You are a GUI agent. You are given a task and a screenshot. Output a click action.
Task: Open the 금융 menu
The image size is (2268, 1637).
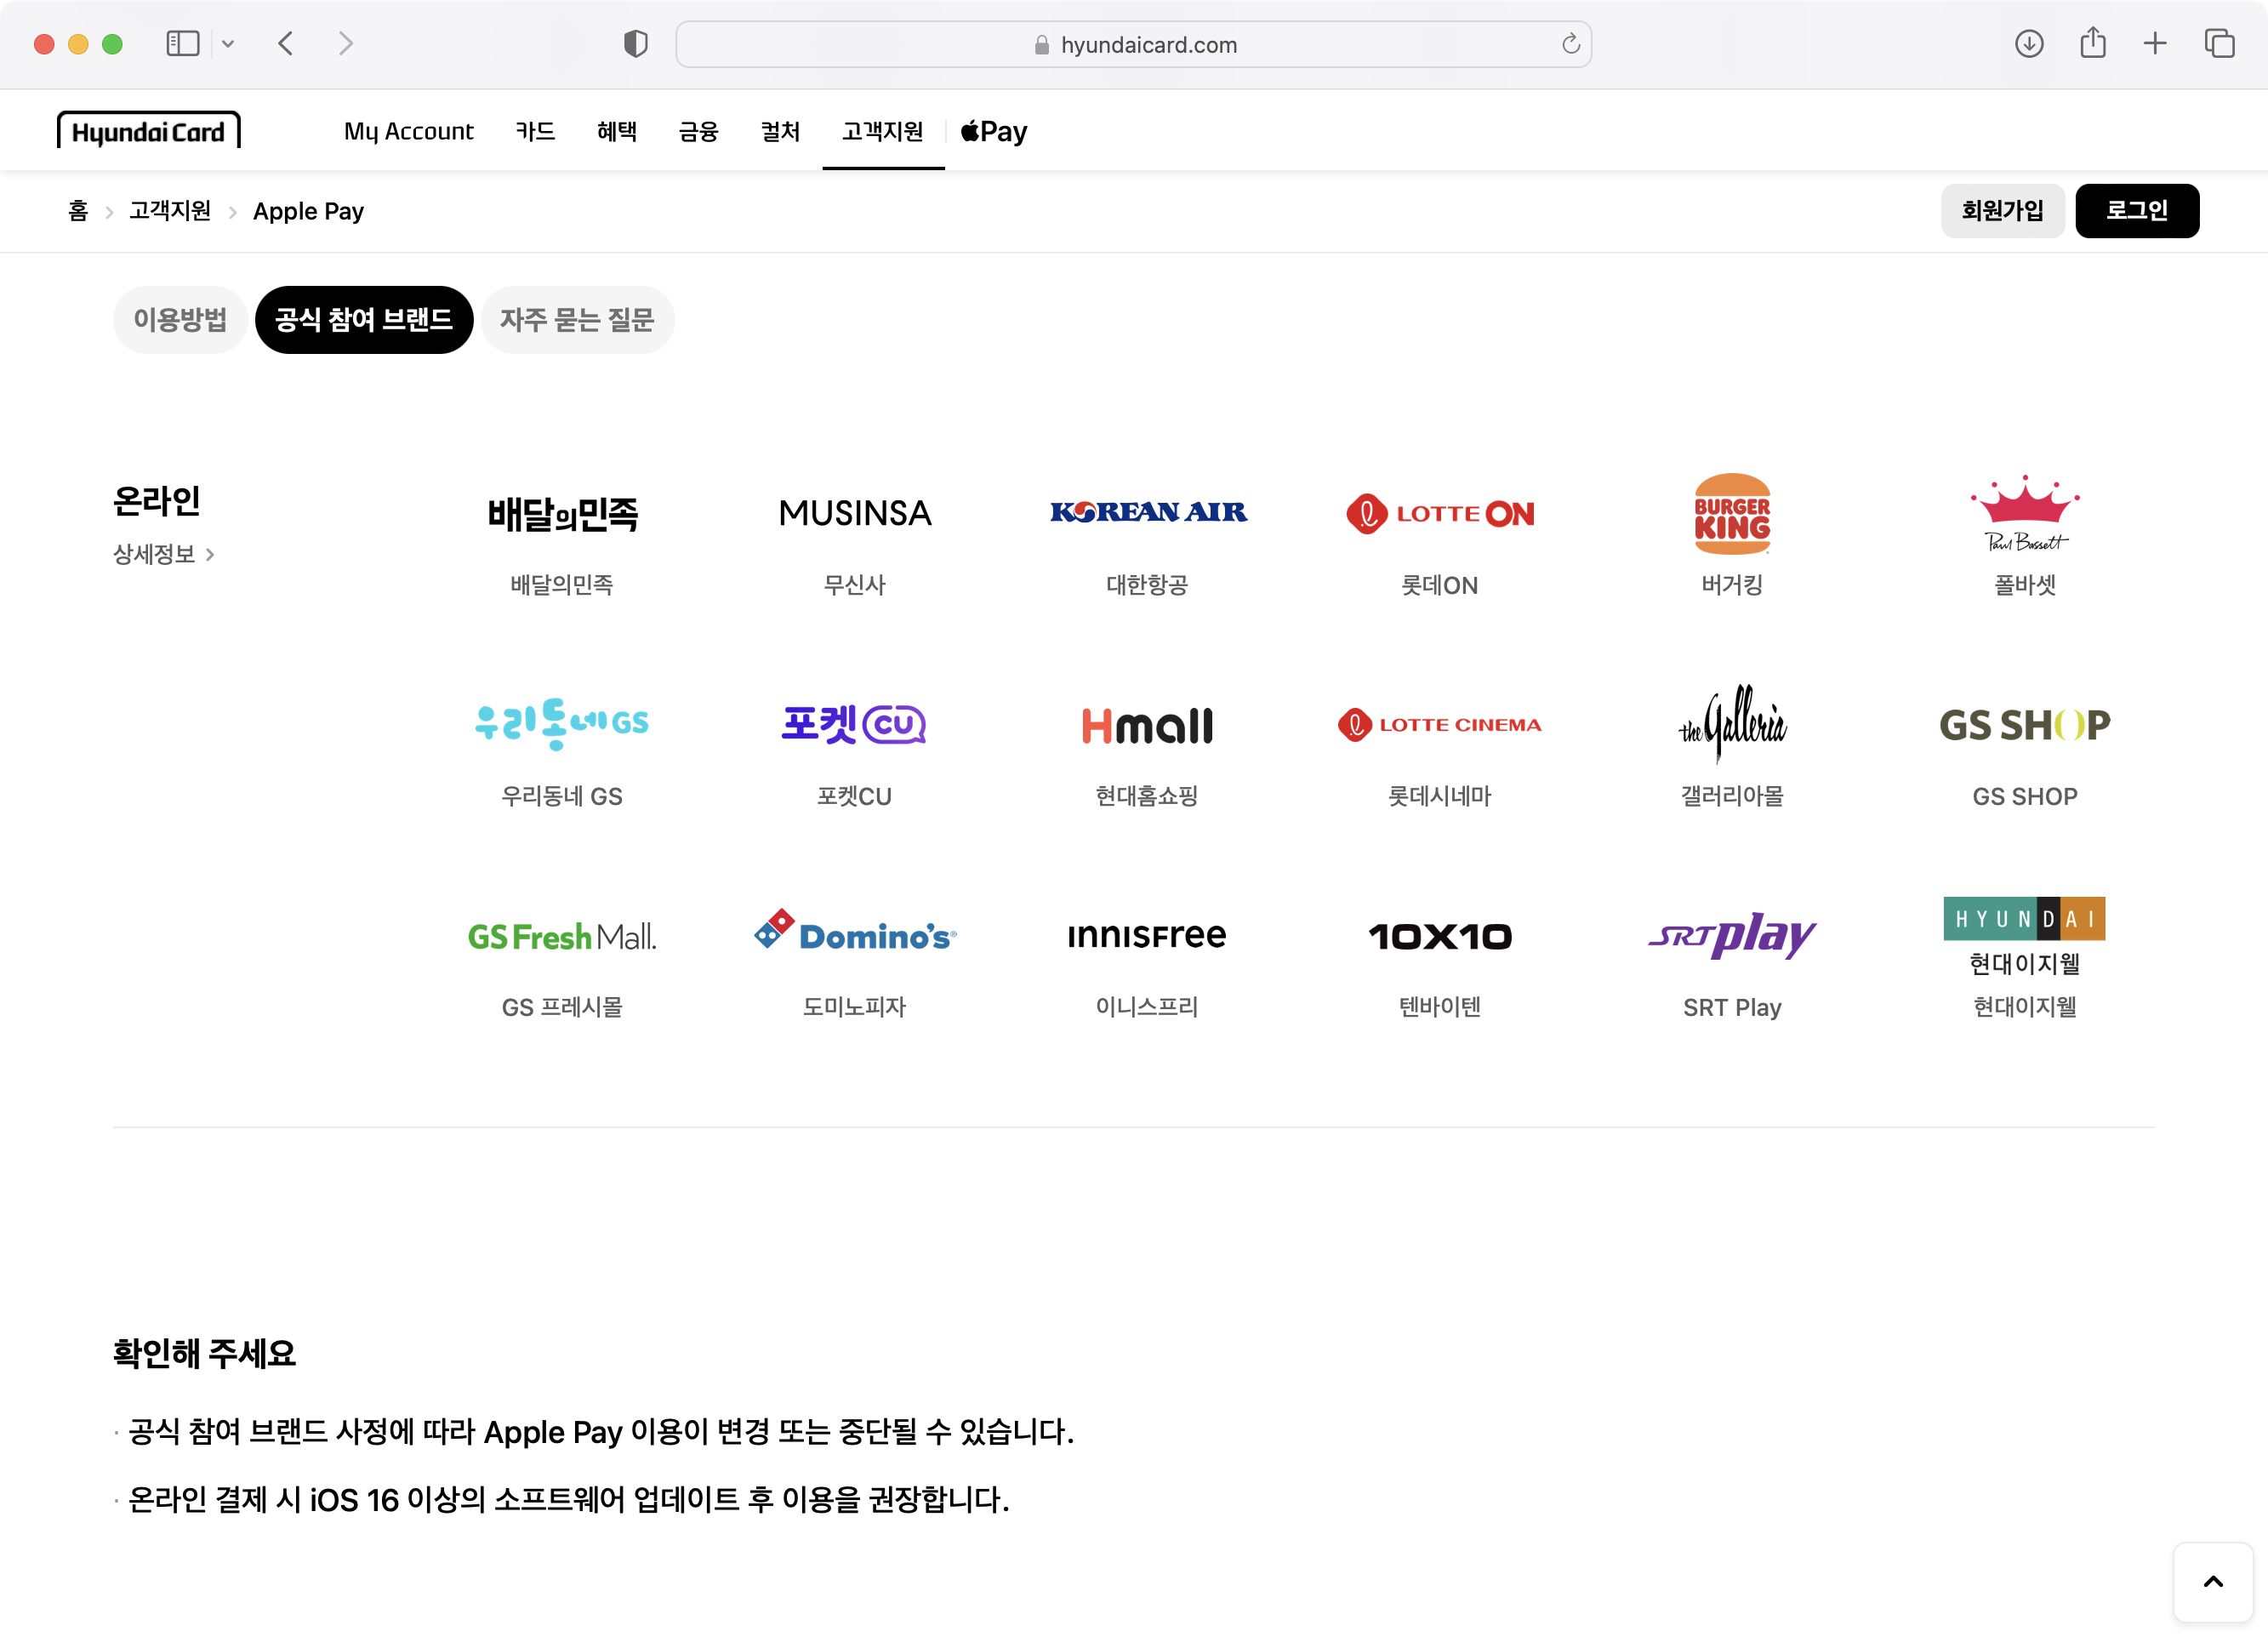(x=698, y=131)
